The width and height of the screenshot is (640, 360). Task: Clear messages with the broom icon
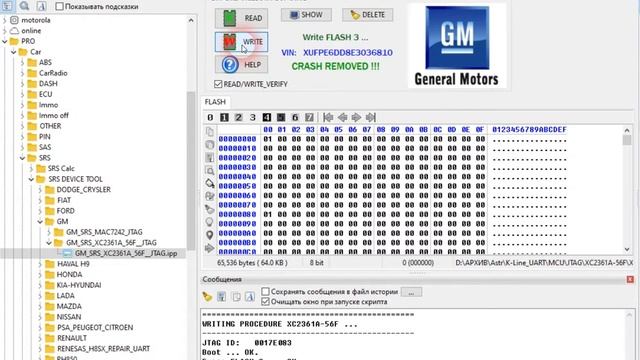(x=207, y=297)
